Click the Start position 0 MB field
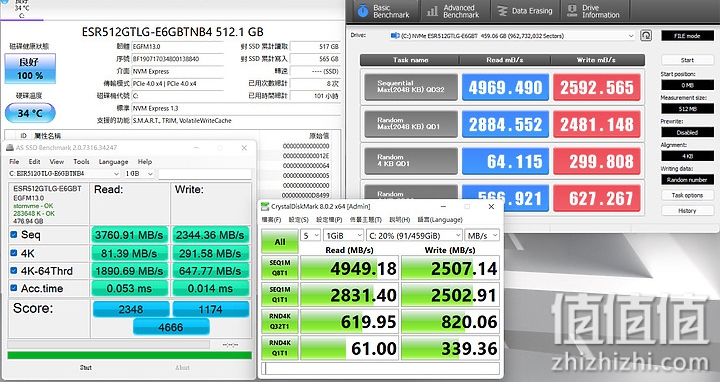Image resolution: width=720 pixels, height=382 pixels. [x=687, y=85]
